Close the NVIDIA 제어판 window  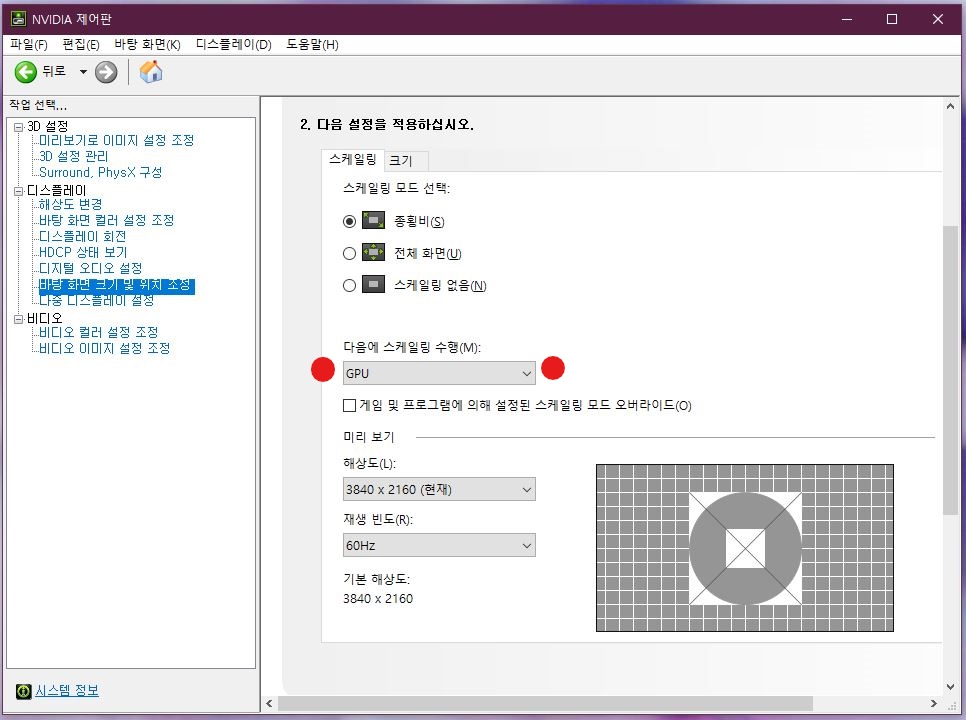938,19
